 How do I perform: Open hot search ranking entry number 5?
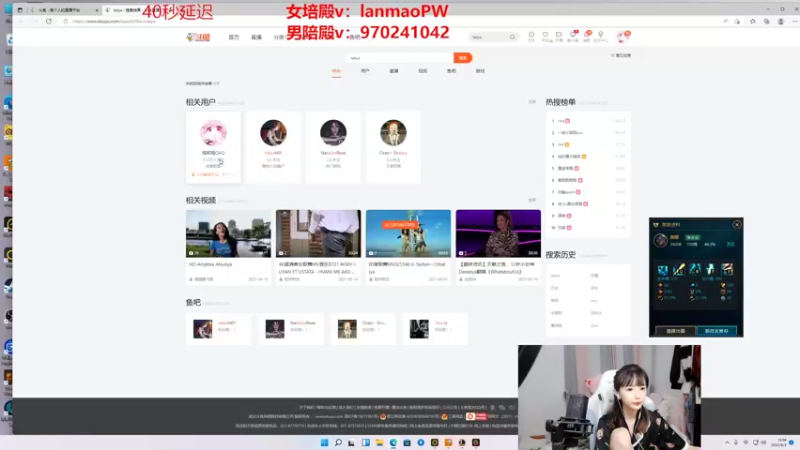588,168
